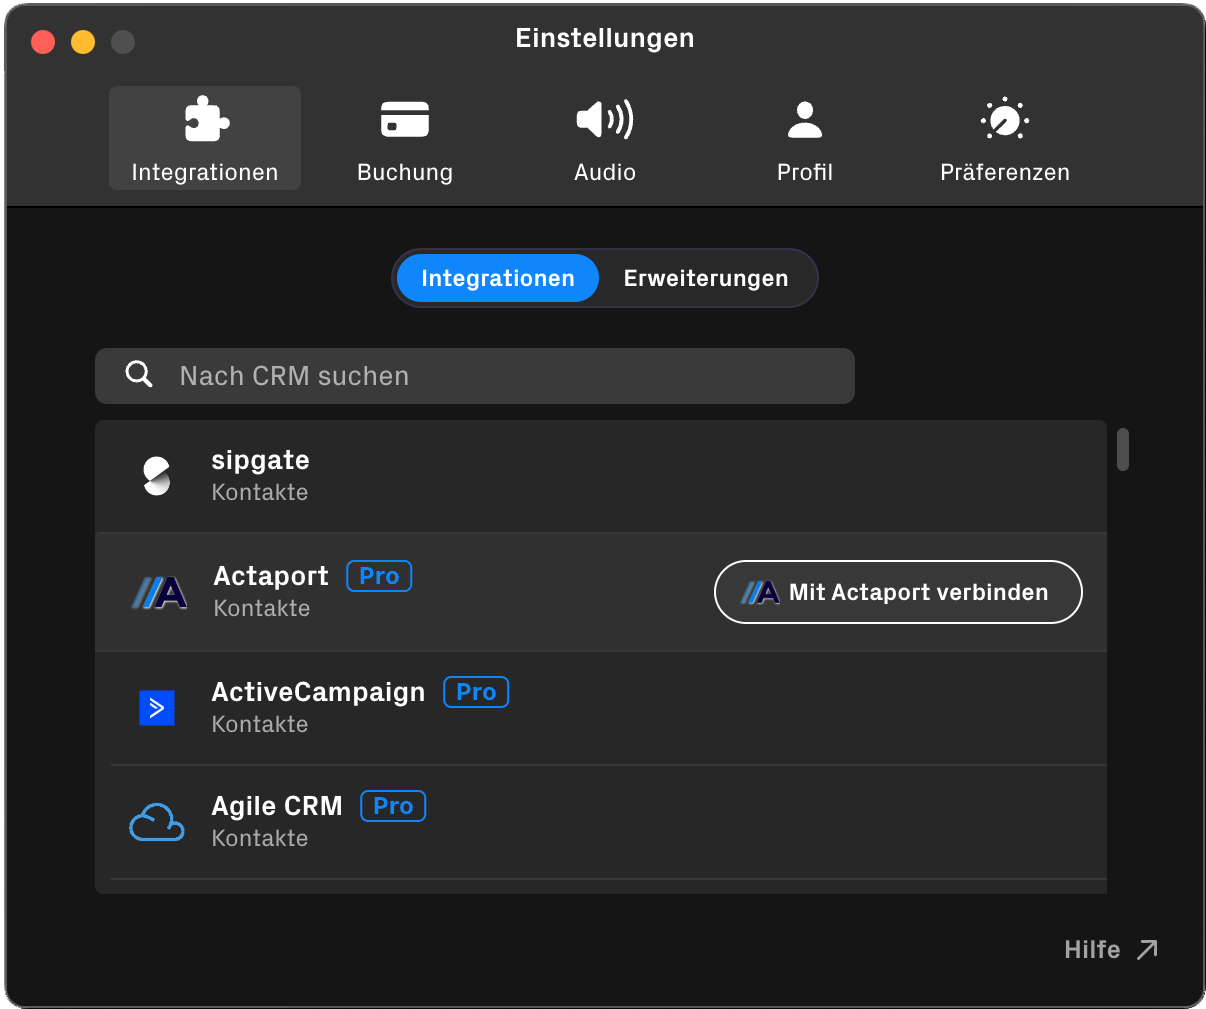Click Mit Actaport verbinden
This screenshot has width=1206, height=1009.
897,591
